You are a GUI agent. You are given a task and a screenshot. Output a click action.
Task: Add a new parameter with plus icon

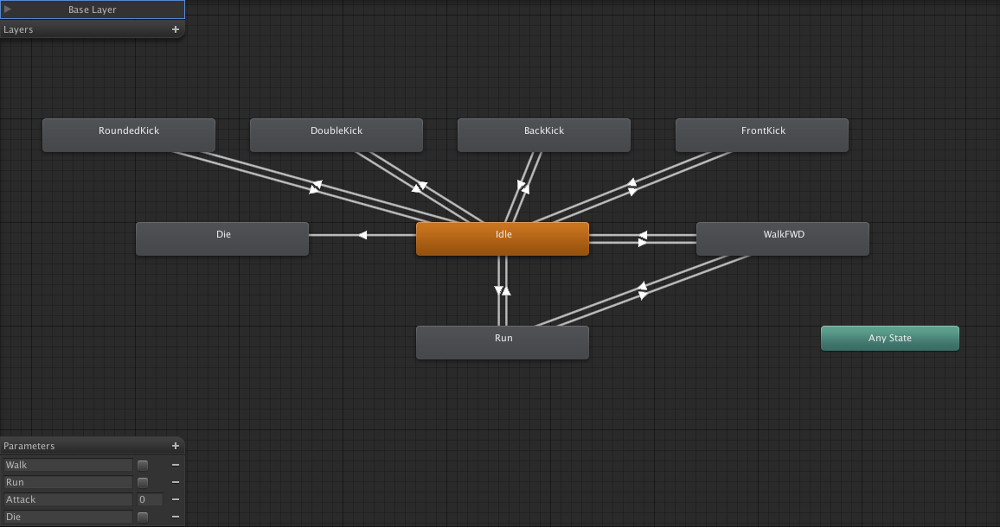pyautogui.click(x=175, y=445)
